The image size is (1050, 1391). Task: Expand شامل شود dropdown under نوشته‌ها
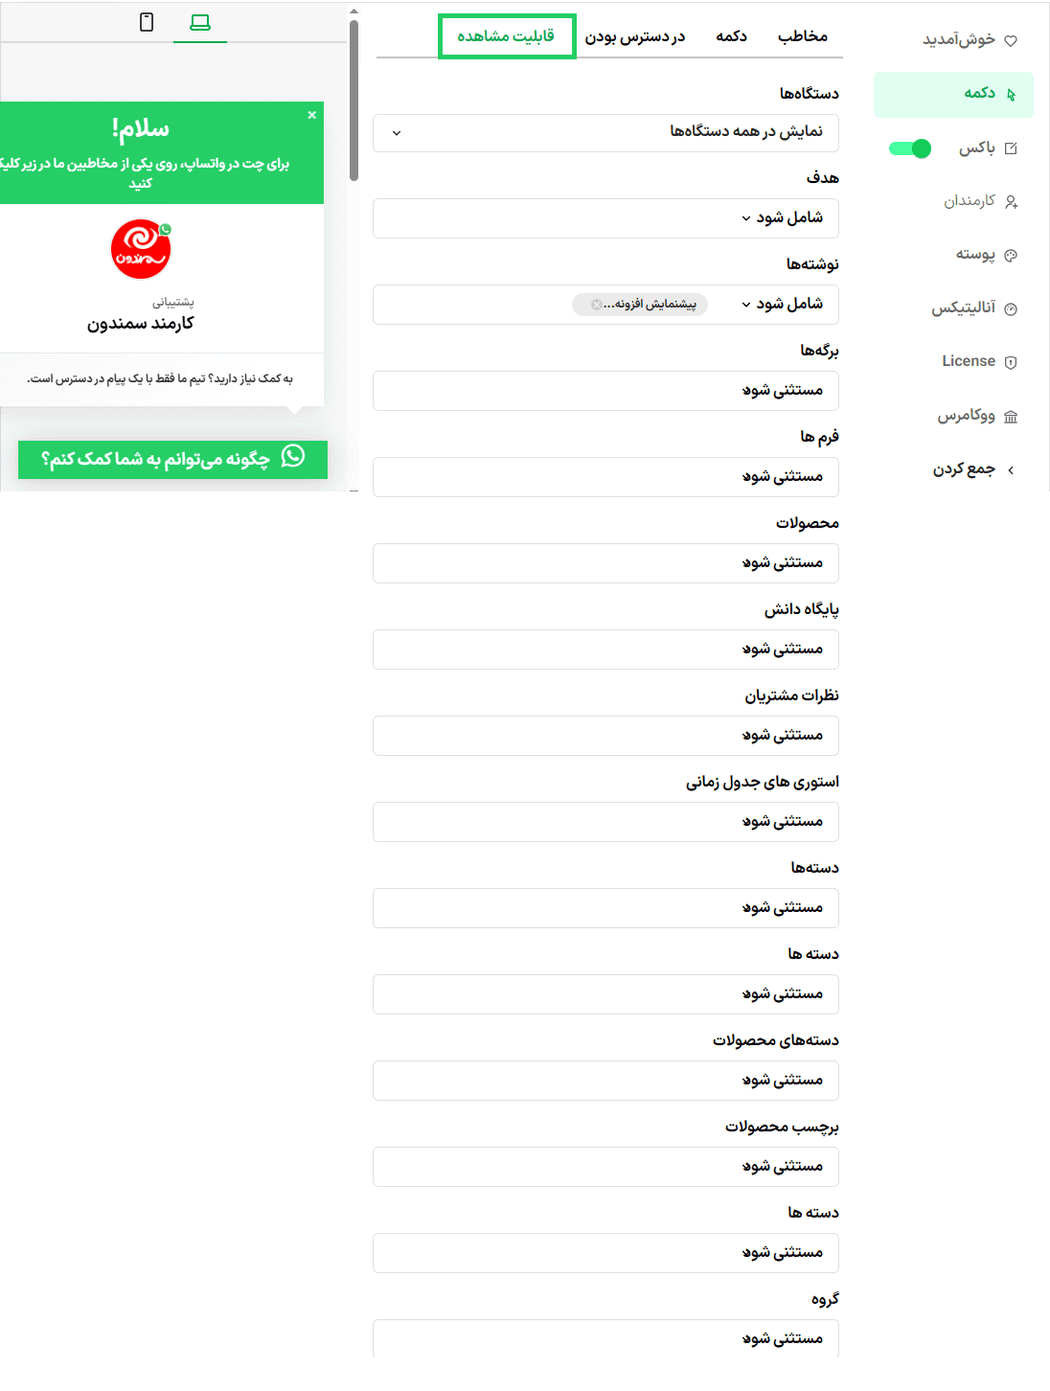coord(746,304)
